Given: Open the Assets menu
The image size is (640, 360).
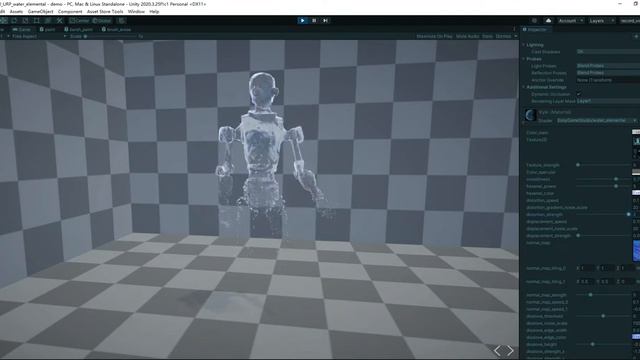Looking at the screenshot, I should 16,11.
